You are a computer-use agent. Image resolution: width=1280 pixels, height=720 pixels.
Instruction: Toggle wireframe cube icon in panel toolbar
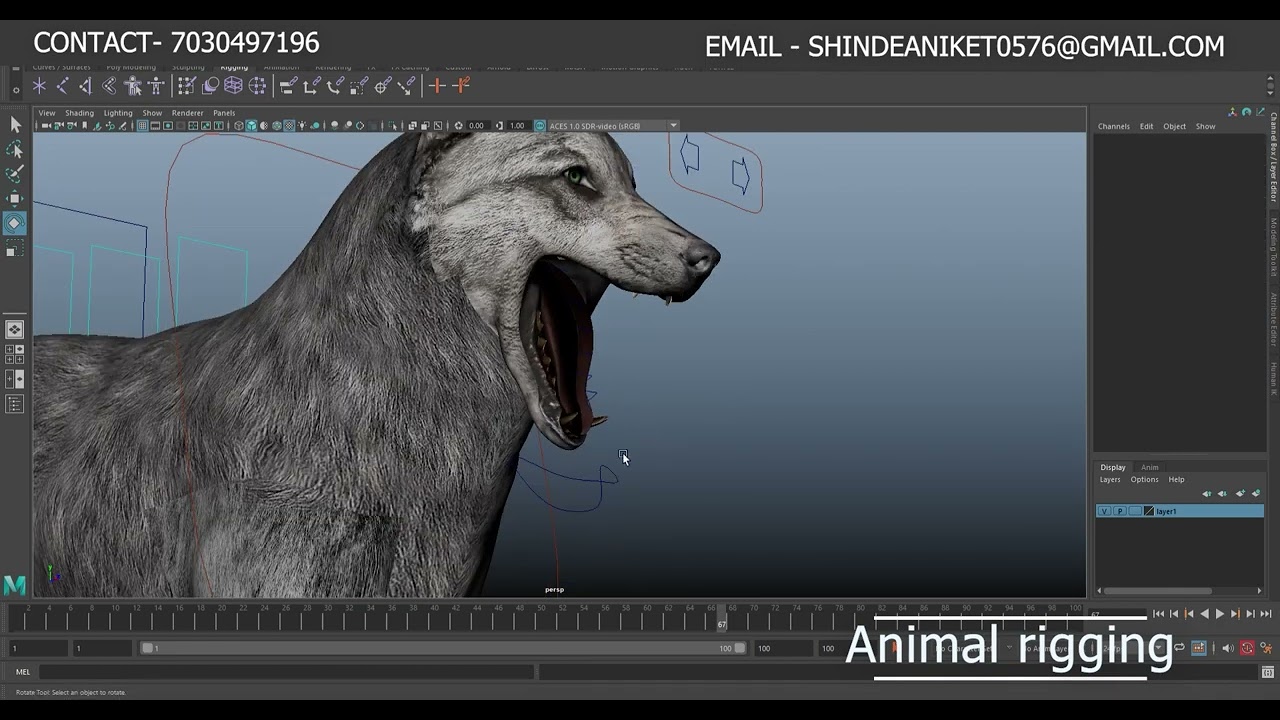[x=239, y=126]
